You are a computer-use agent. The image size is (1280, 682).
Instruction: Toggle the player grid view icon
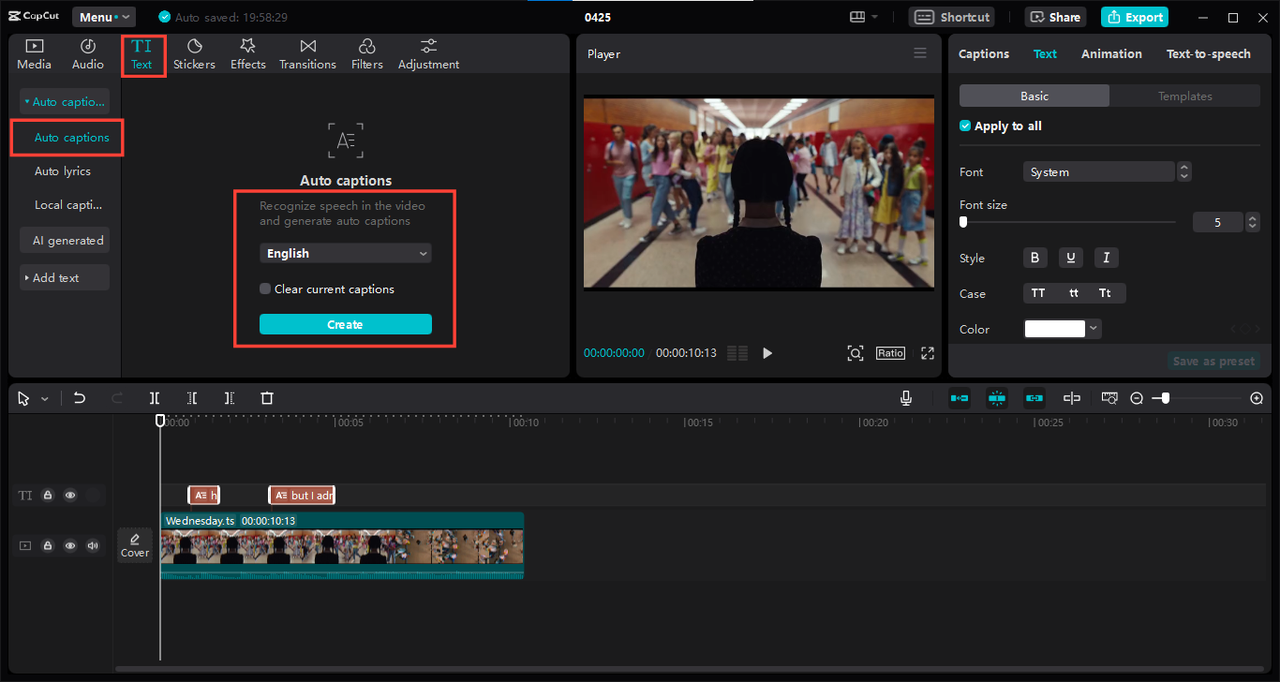tap(738, 353)
